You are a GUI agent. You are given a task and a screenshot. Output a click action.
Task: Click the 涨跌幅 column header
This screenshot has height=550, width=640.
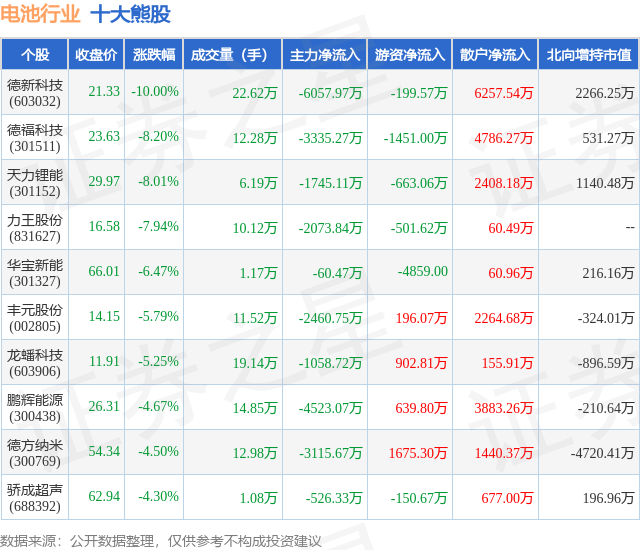pyautogui.click(x=154, y=55)
